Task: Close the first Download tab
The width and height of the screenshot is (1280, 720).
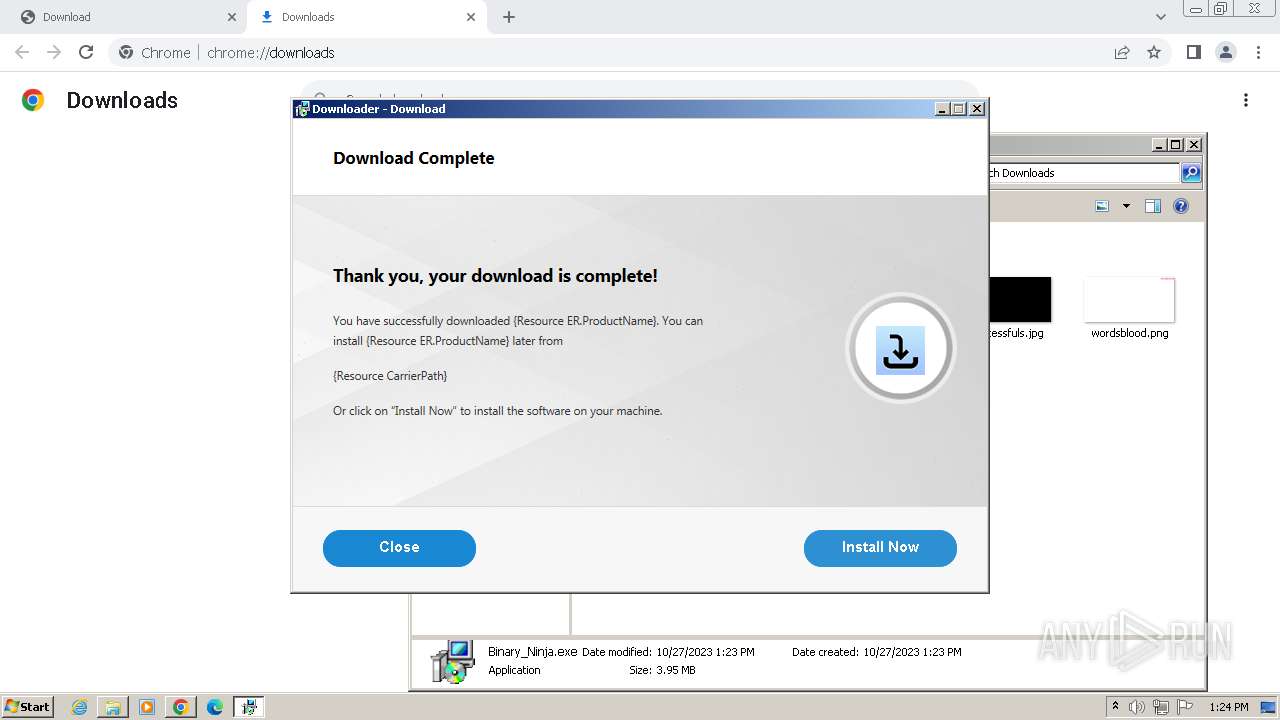Action: 232,17
